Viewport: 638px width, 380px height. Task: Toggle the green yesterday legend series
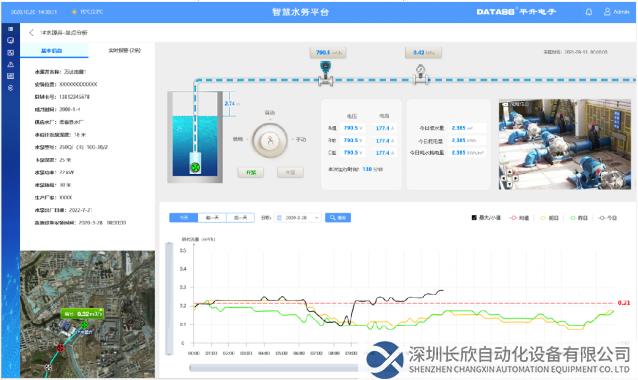coord(579,218)
